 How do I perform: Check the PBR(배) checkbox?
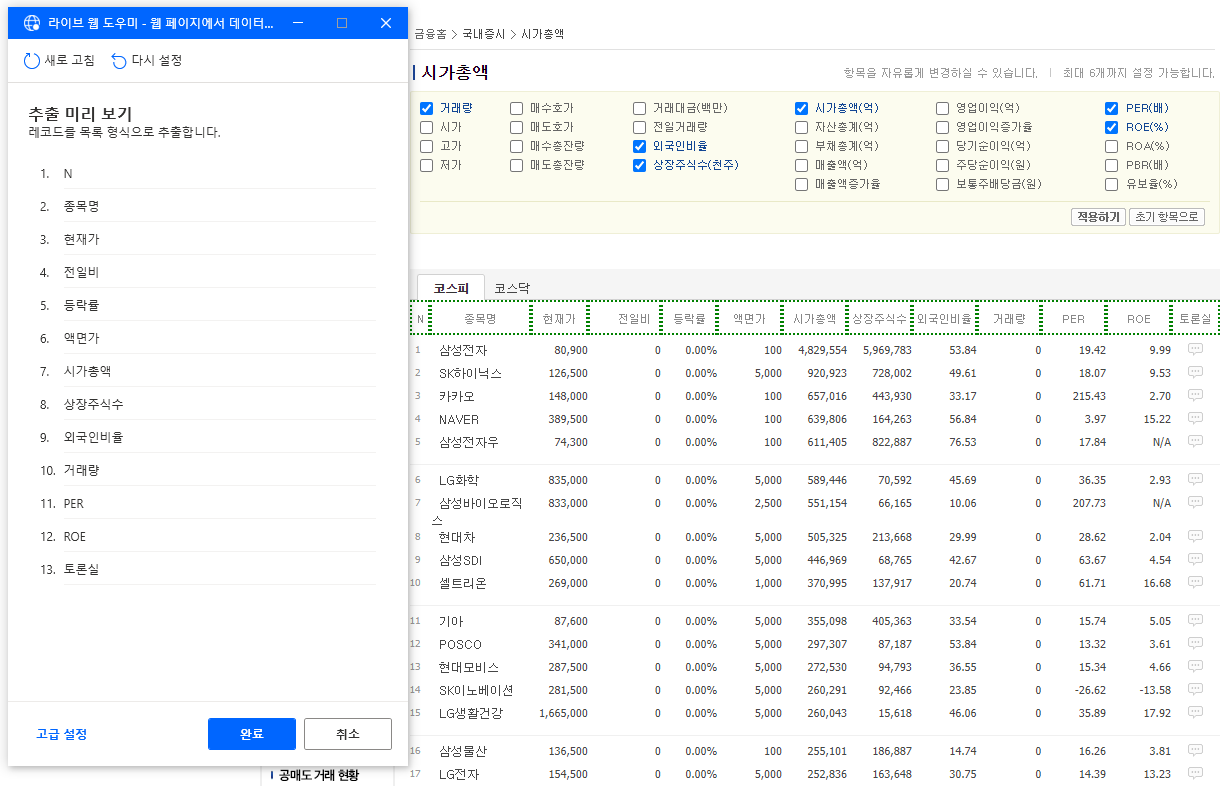pyautogui.click(x=1112, y=165)
